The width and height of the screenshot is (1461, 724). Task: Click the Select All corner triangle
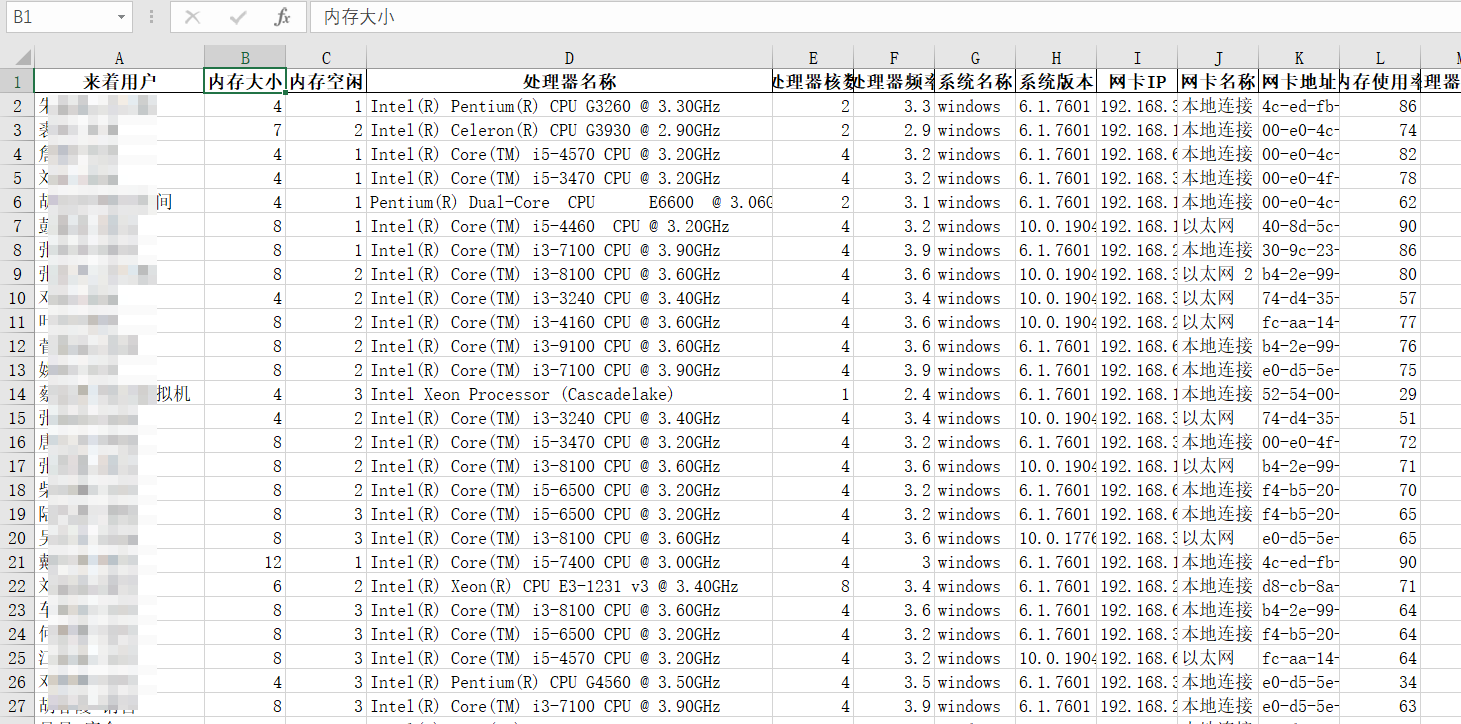pos(17,58)
